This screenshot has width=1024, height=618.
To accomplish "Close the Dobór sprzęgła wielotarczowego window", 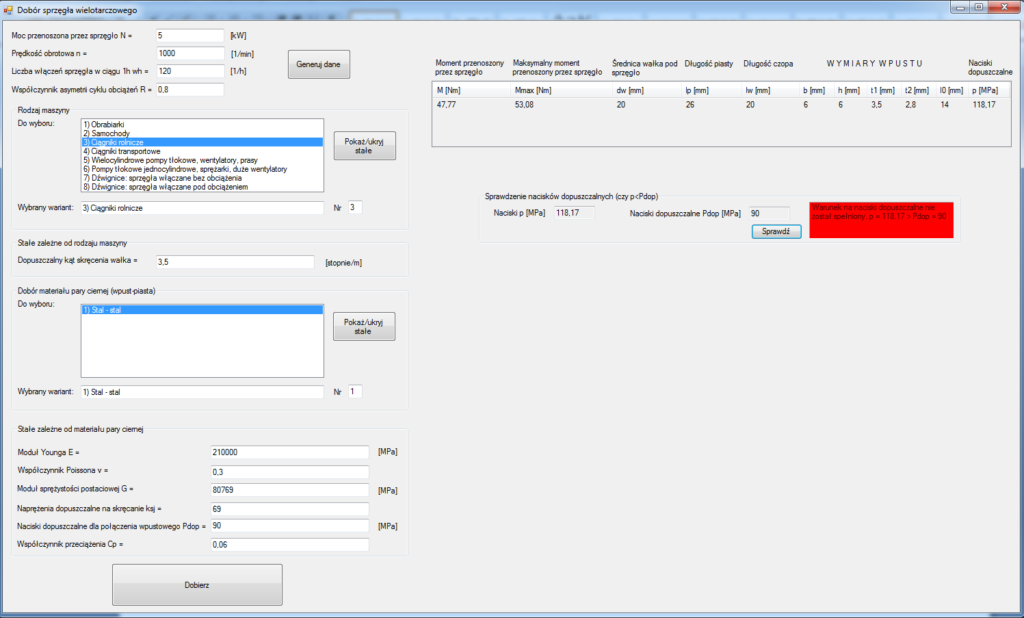I will coord(1004,7).
